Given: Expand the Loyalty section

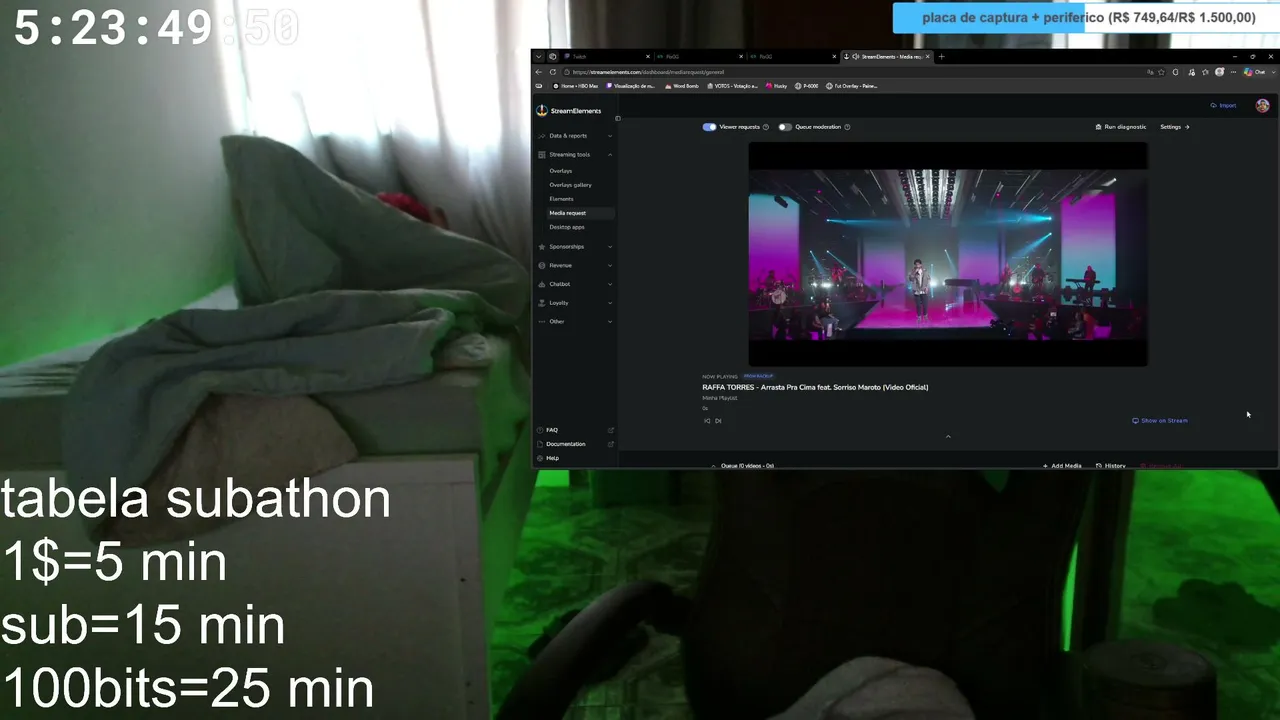Looking at the screenshot, I should coord(575,303).
